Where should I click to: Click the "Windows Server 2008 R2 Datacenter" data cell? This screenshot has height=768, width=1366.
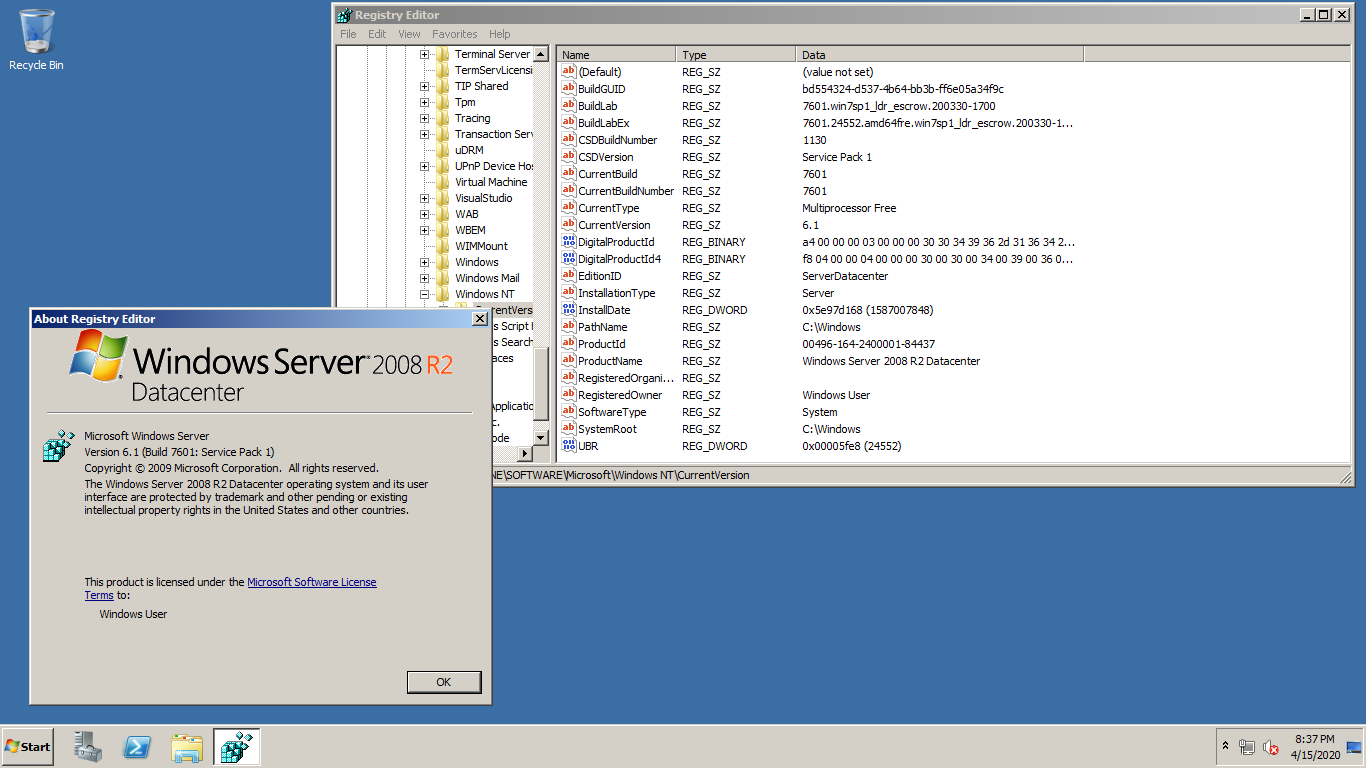891,361
